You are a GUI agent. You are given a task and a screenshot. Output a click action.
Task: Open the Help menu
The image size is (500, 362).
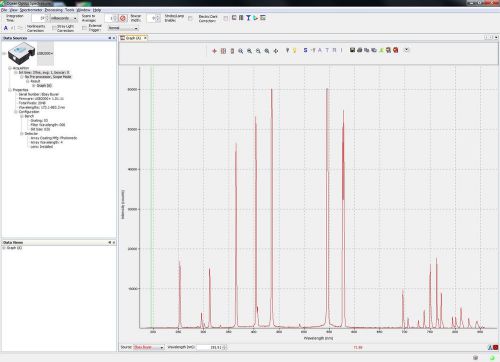pyautogui.click(x=97, y=10)
